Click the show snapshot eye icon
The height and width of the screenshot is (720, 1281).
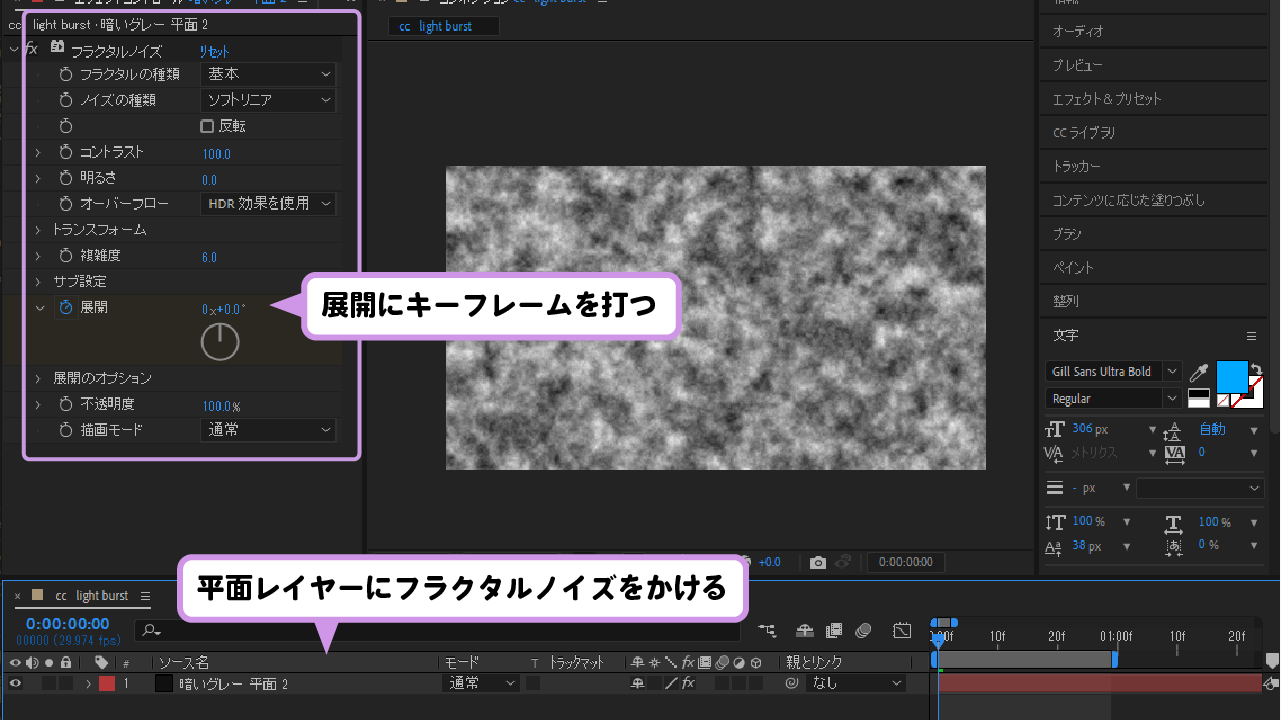coord(840,561)
